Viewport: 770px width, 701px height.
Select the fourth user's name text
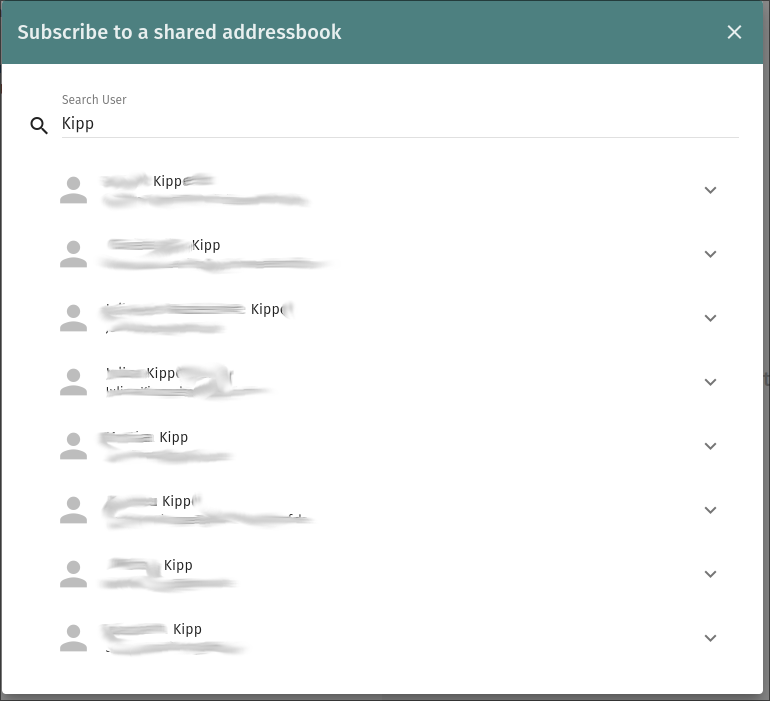click(x=165, y=374)
